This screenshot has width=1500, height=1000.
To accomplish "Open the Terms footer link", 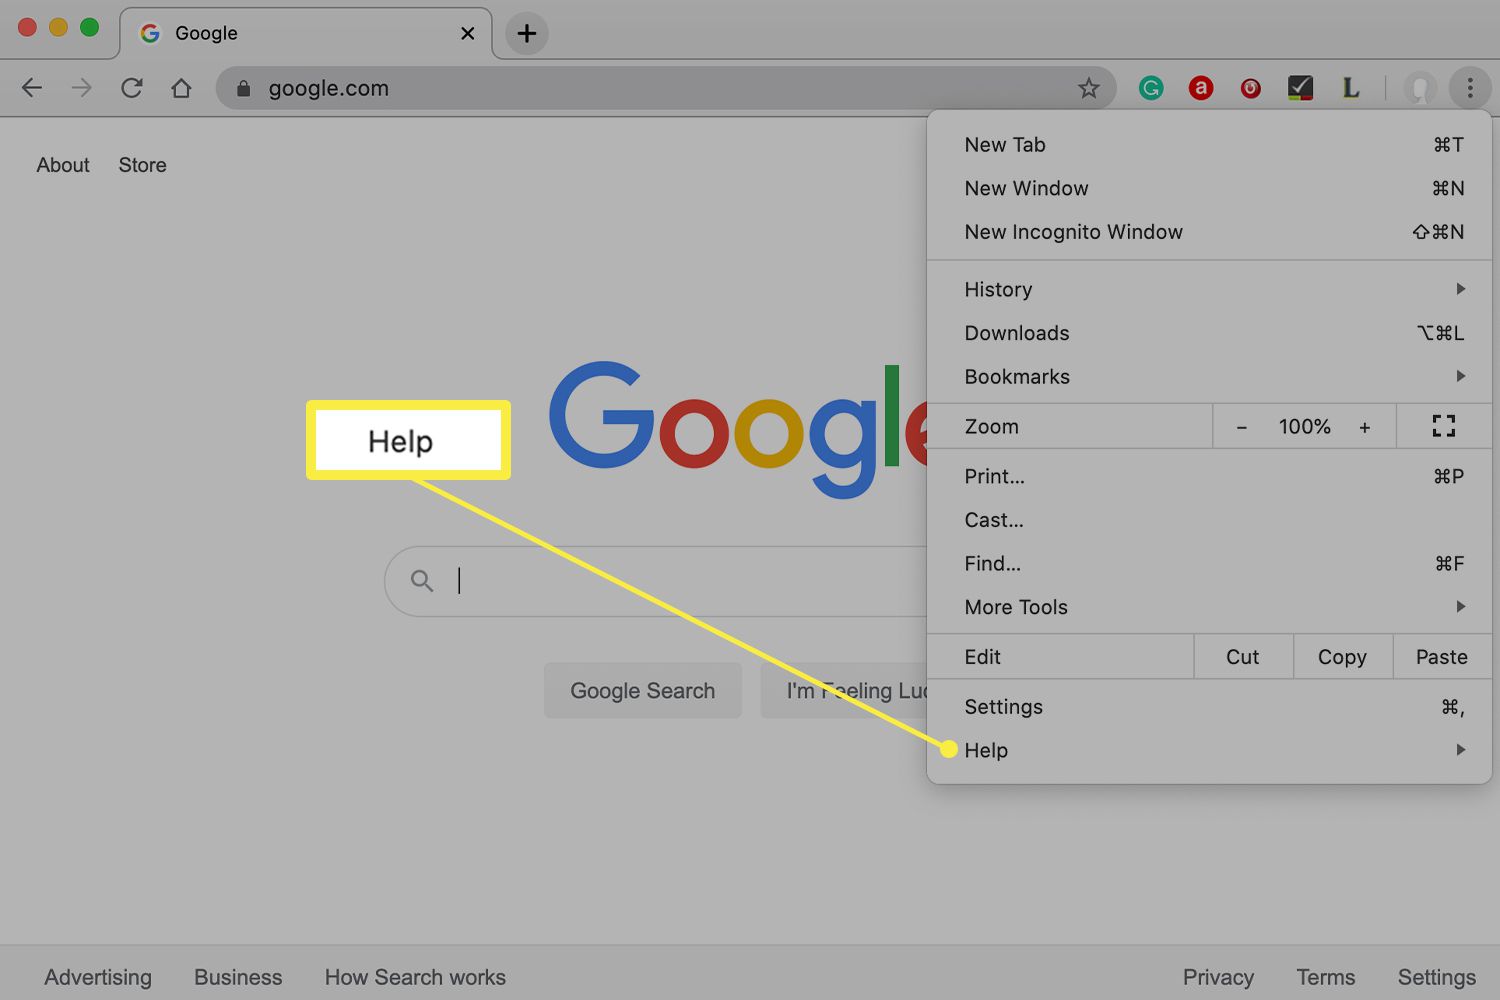I will 1326,977.
